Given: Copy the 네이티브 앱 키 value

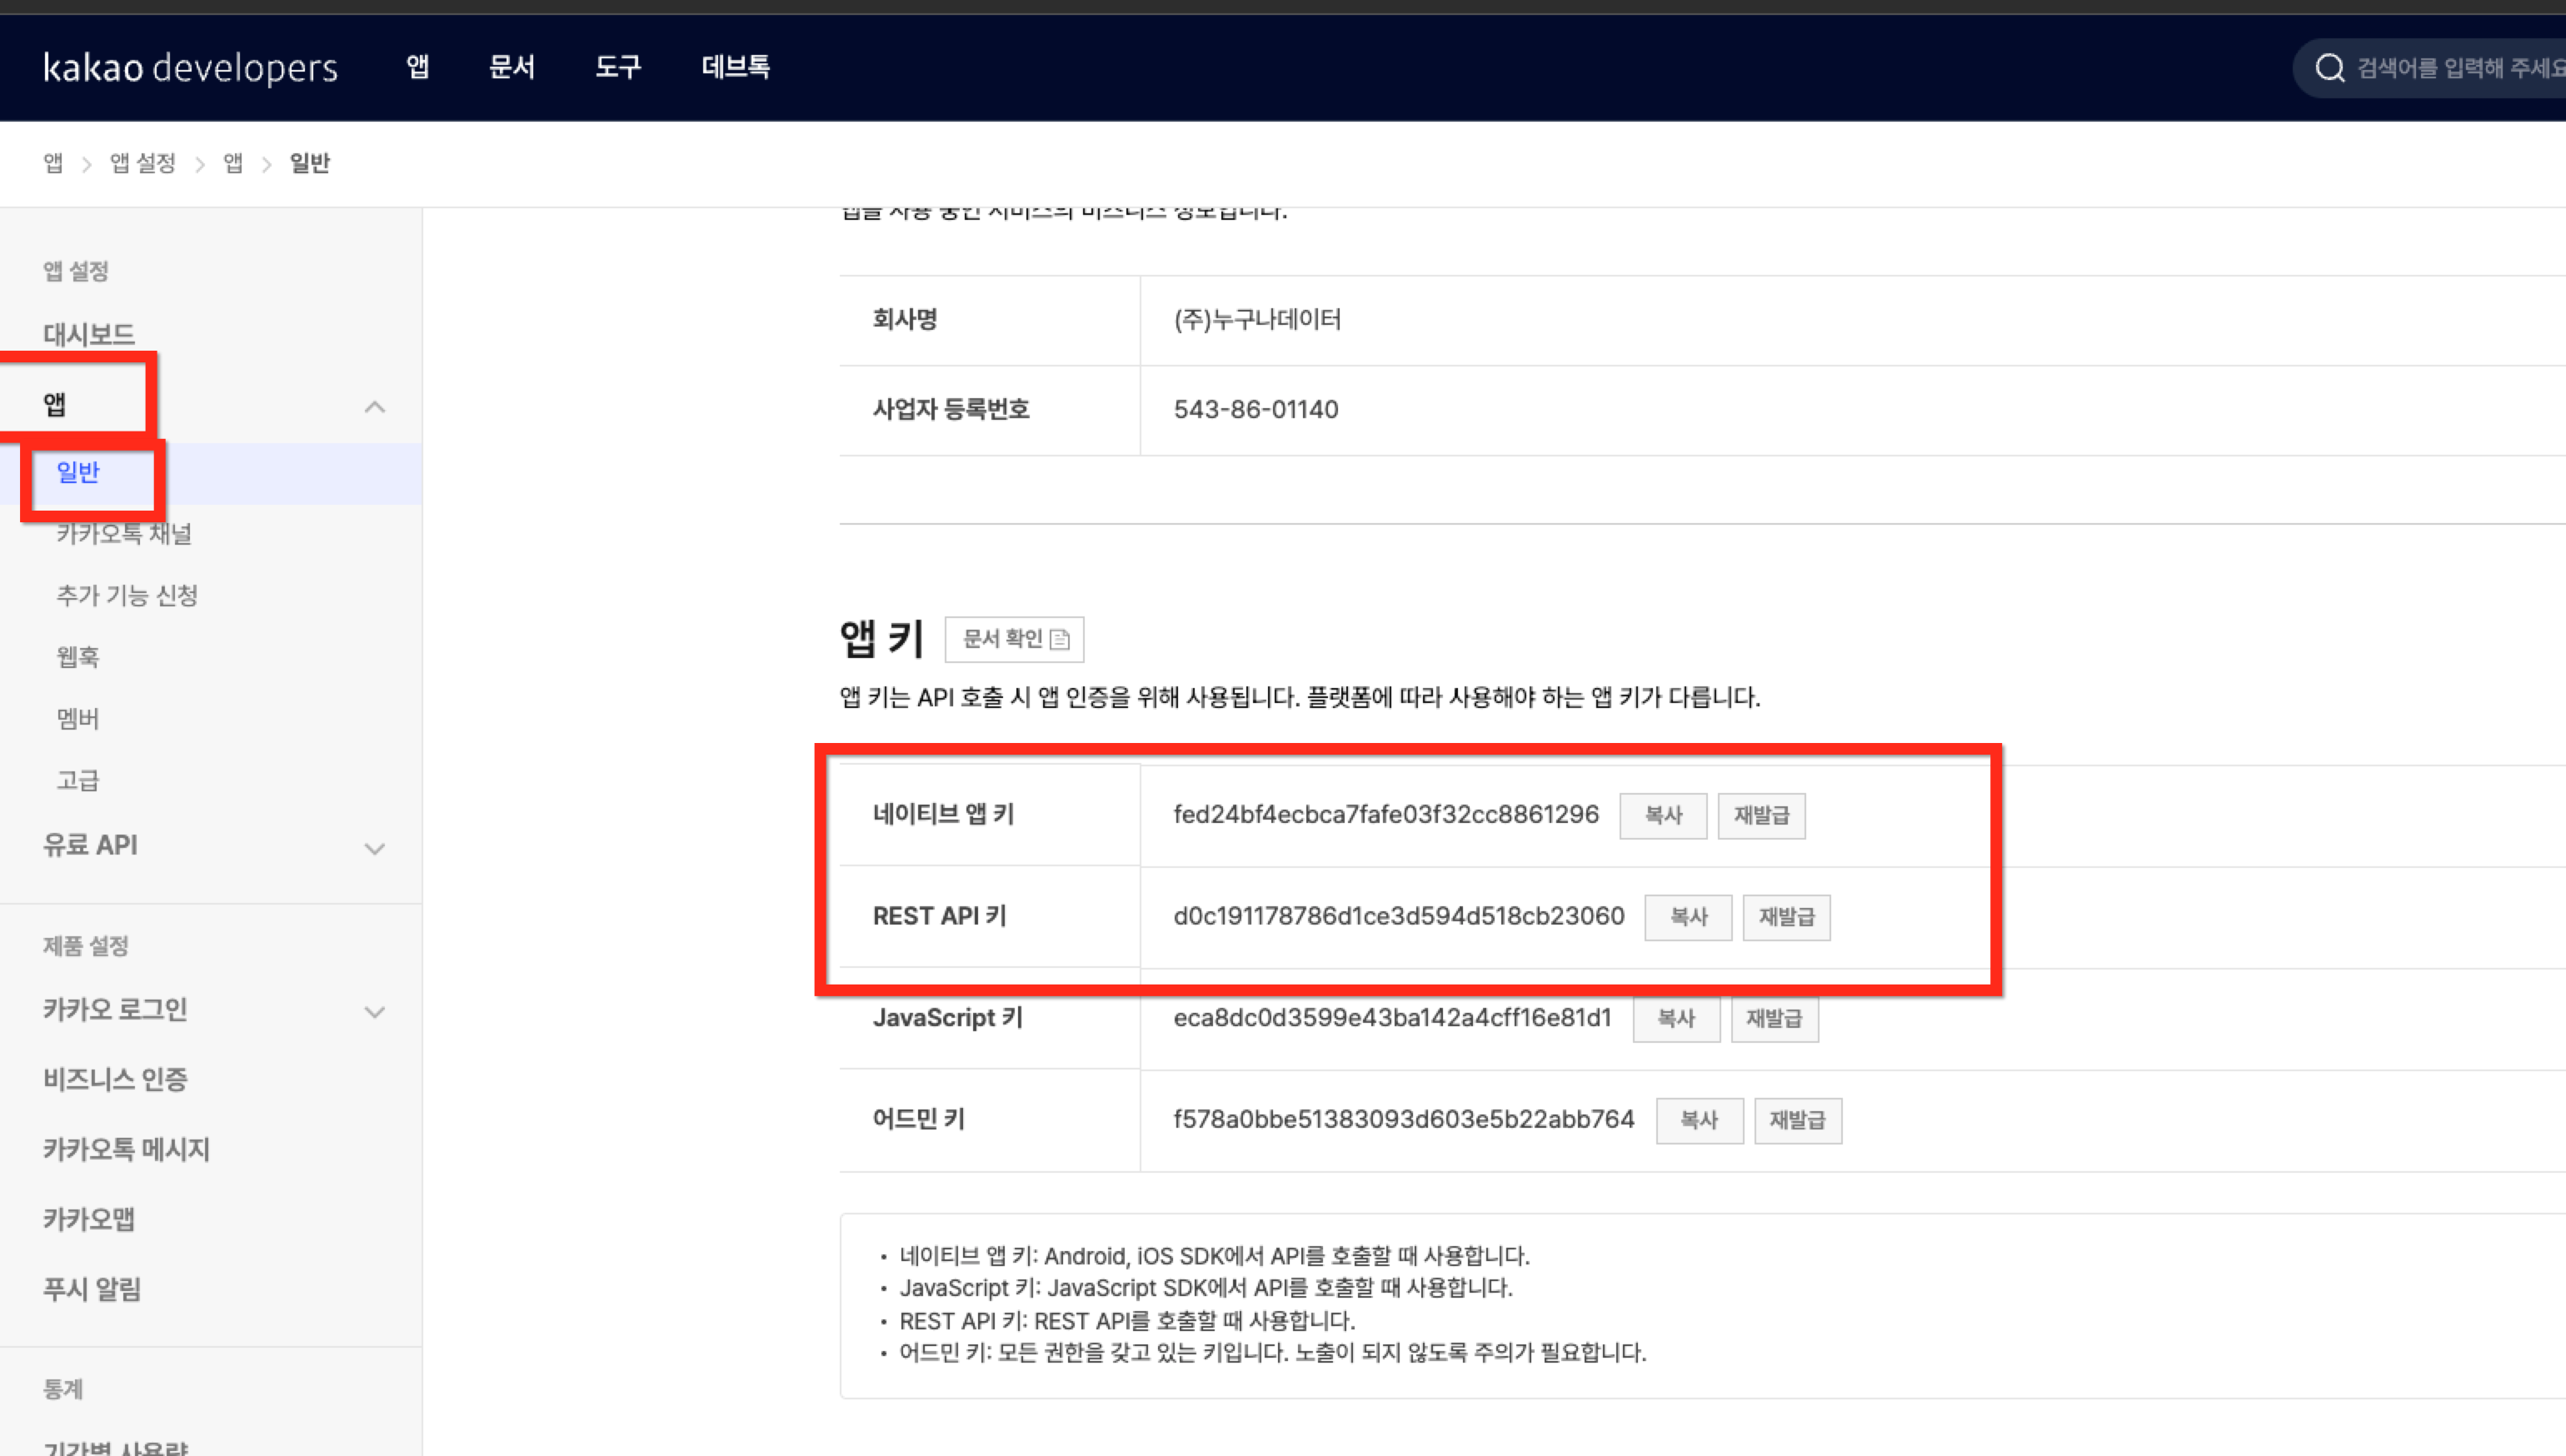Looking at the screenshot, I should pos(1662,815).
